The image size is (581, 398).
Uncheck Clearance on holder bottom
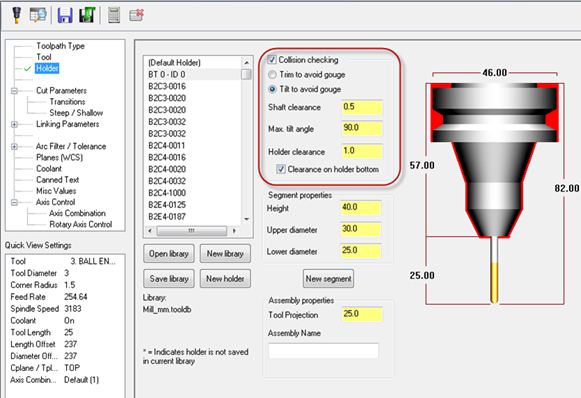(281, 169)
